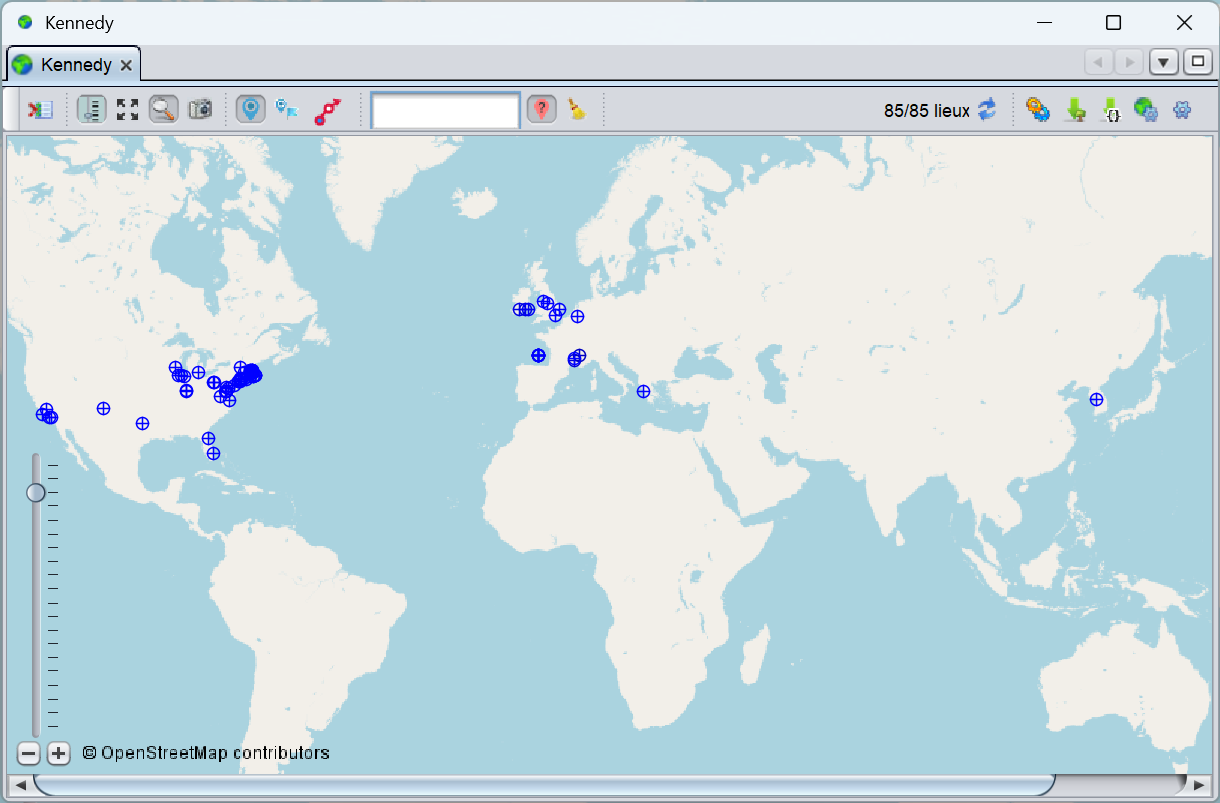The height and width of the screenshot is (803, 1220).
Task: Click the globe icon on the Kennedy tab
Action: (23, 65)
